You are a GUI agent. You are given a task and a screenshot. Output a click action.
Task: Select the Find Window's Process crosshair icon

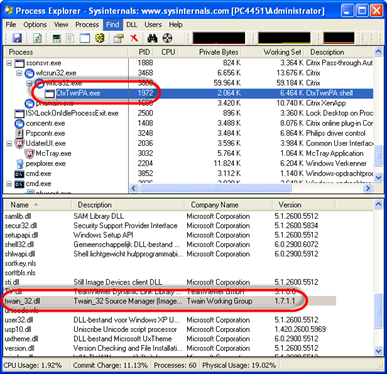pyautogui.click(x=167, y=38)
